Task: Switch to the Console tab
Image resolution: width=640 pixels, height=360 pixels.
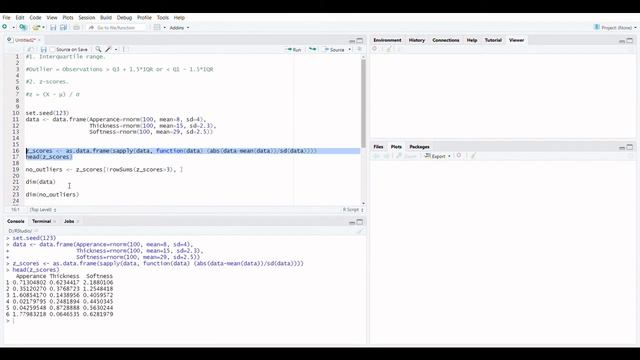Action: pyautogui.click(x=16, y=221)
